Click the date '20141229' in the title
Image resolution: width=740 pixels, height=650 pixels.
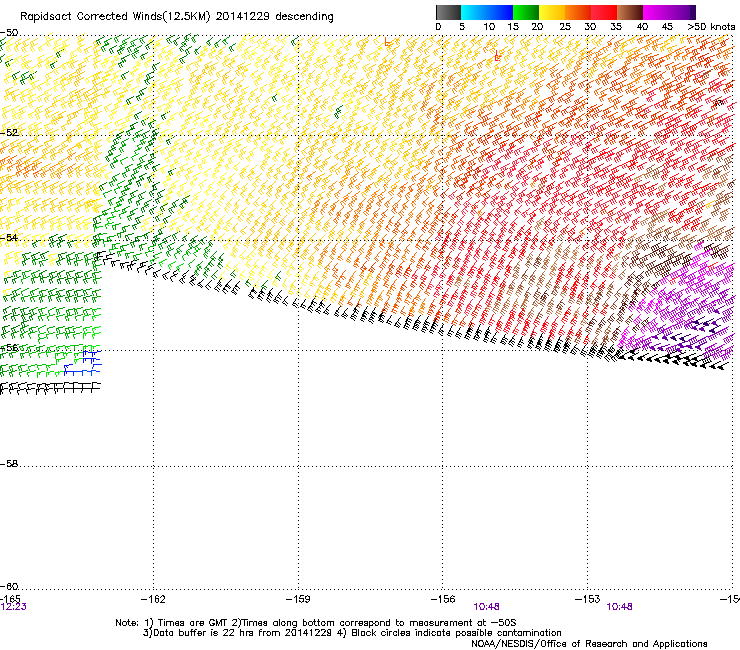point(243,16)
